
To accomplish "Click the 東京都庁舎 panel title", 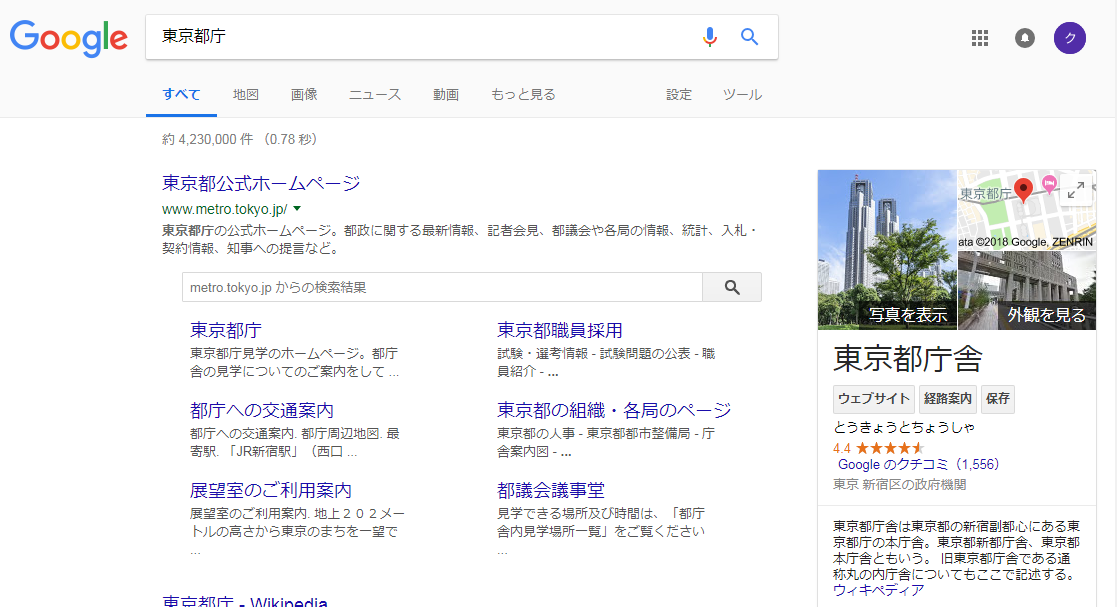I will [908, 358].
